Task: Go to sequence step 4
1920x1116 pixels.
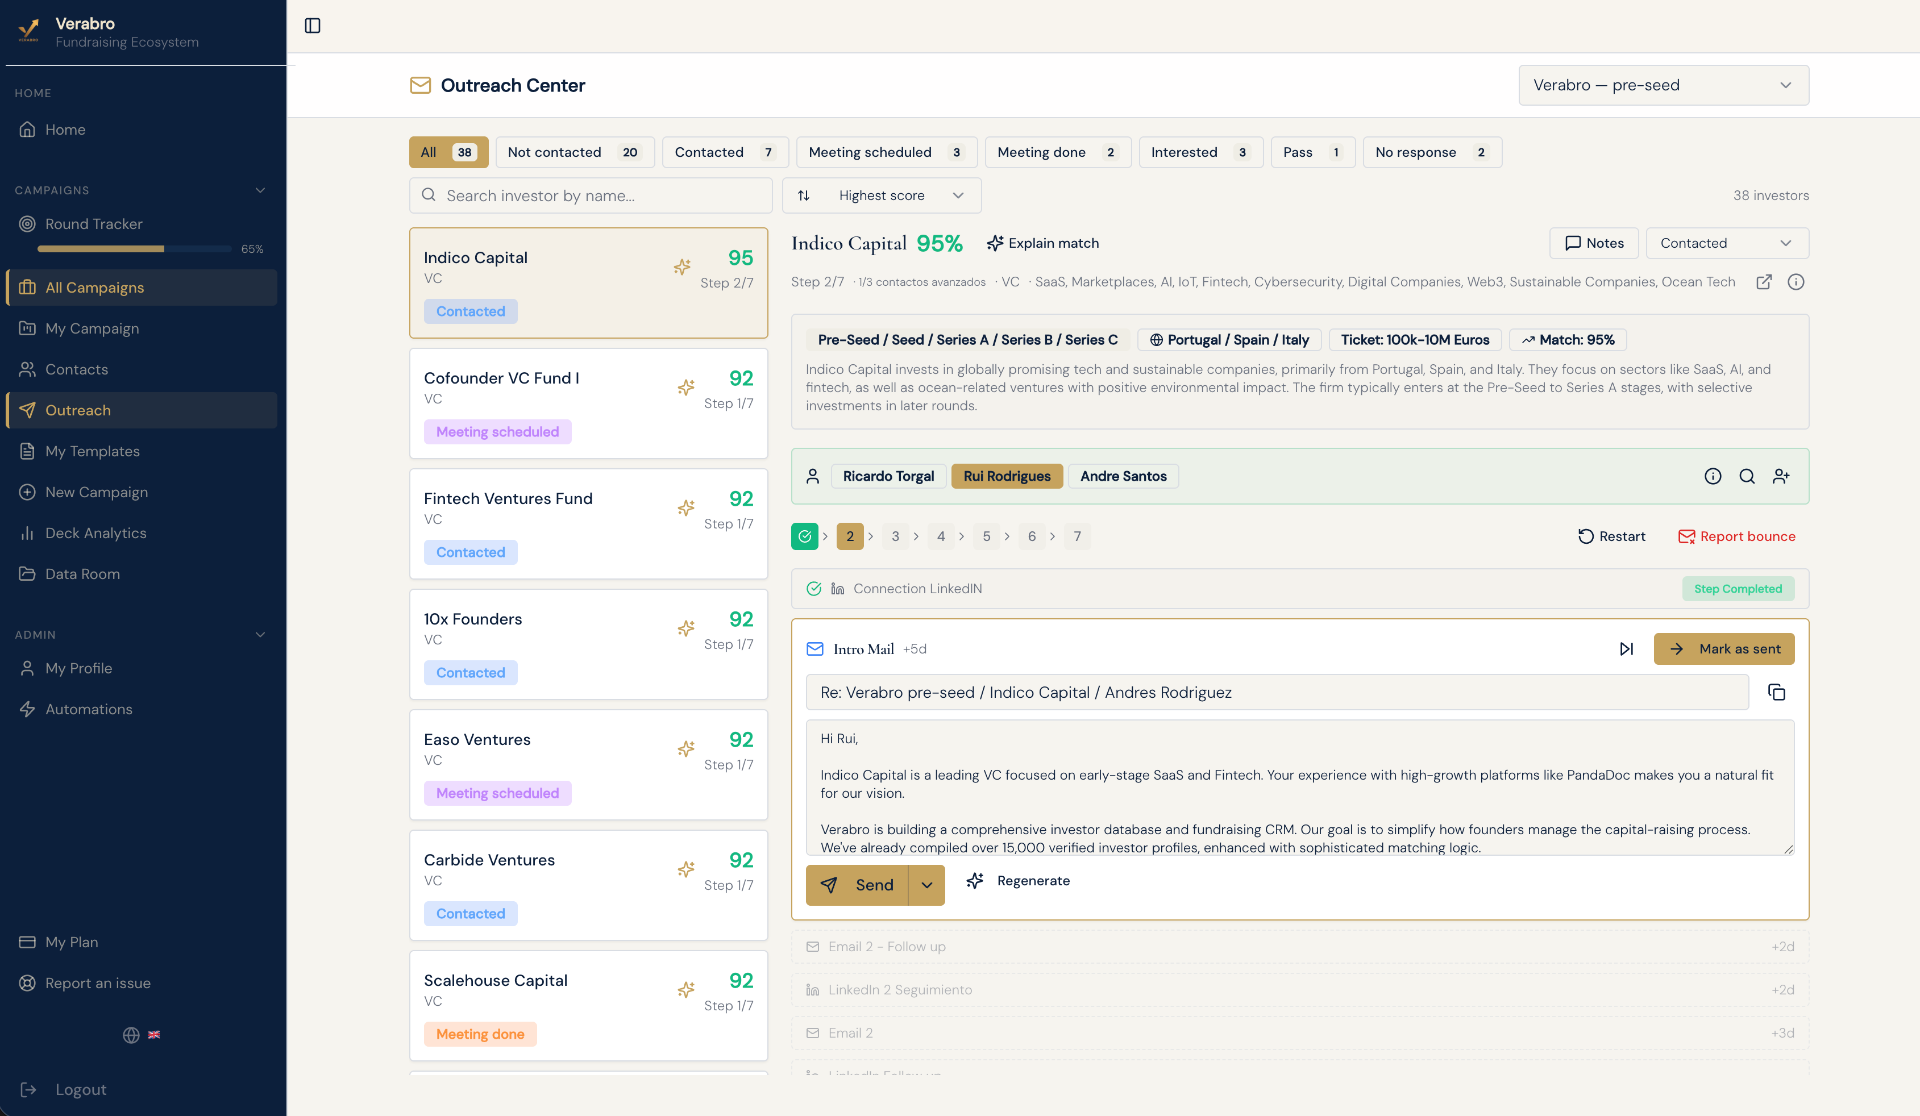Action: pos(941,537)
